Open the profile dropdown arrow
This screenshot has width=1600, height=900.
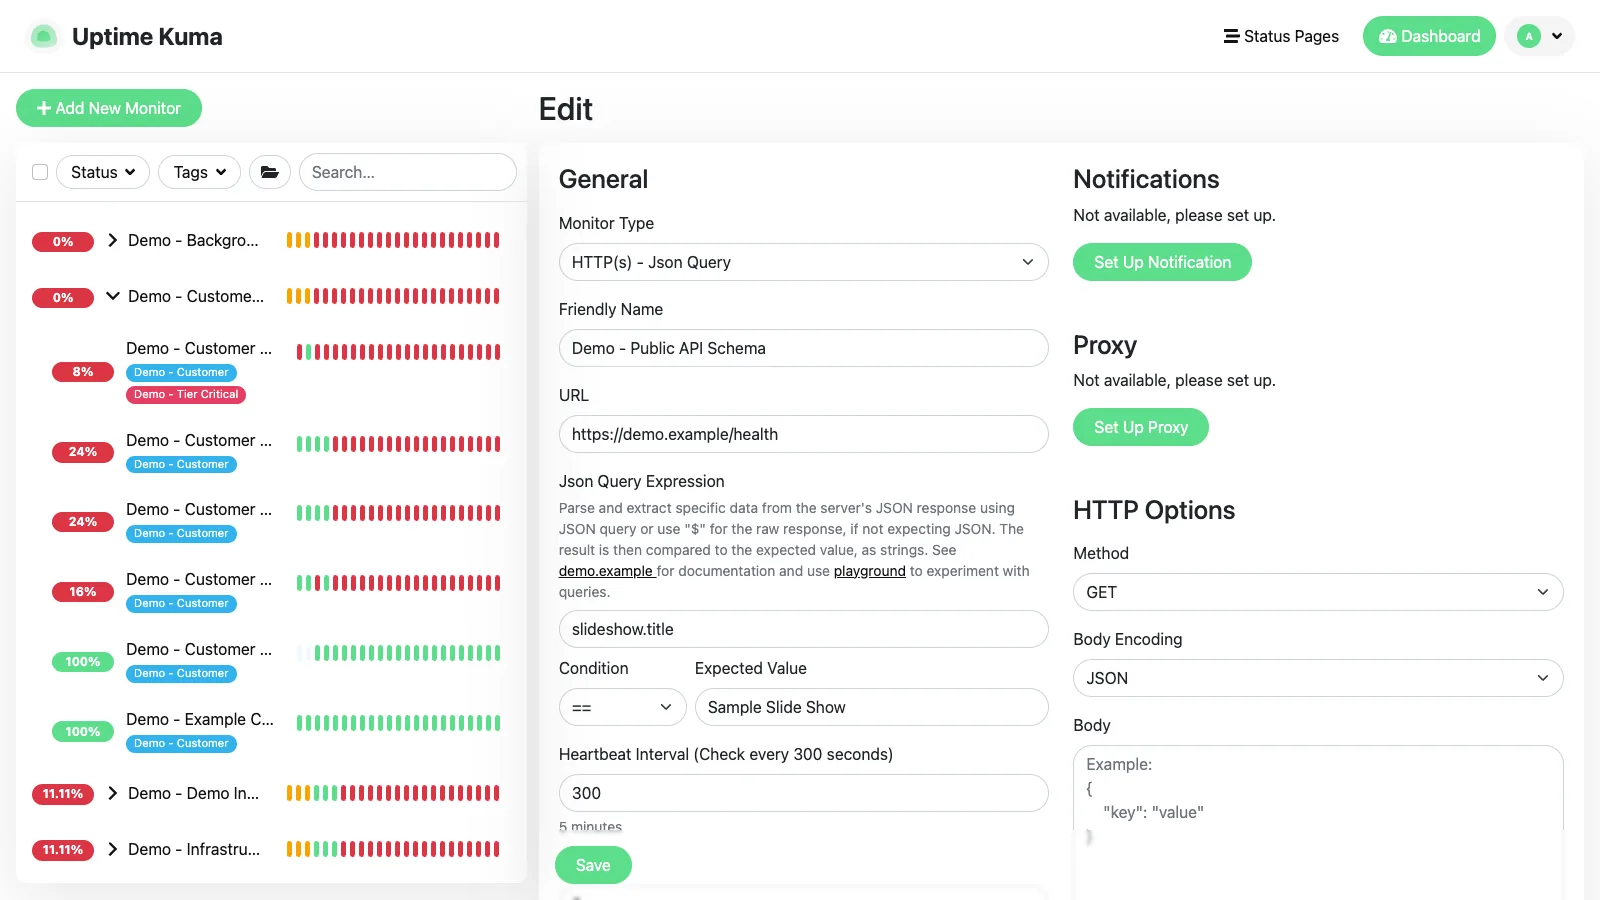click(x=1557, y=36)
